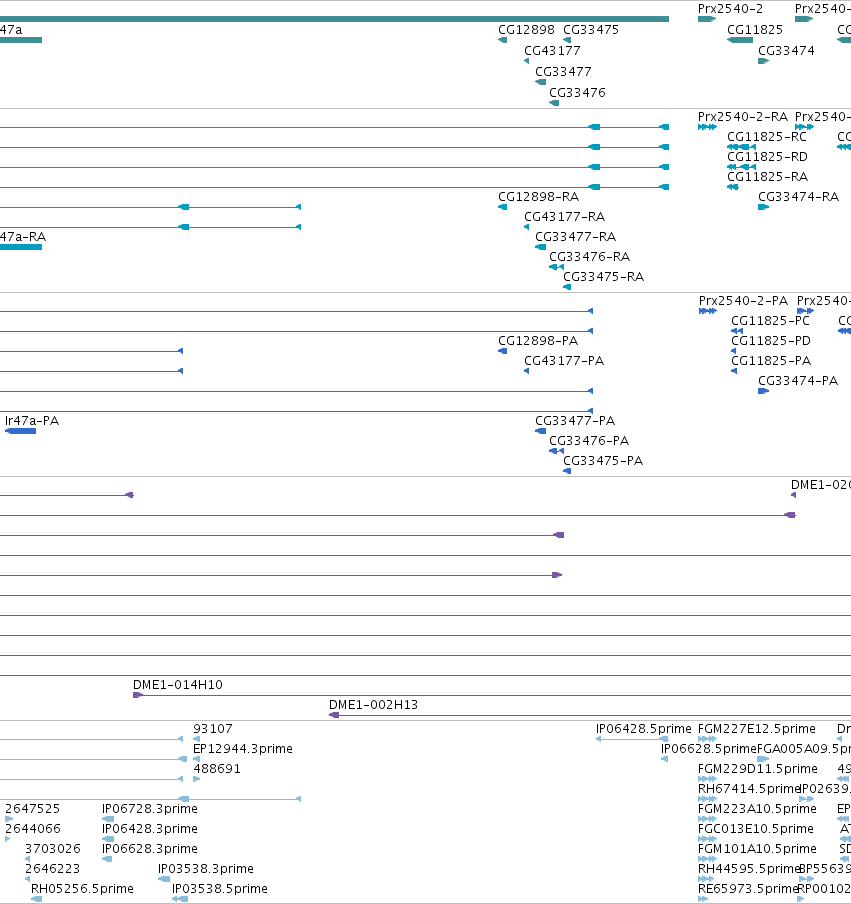Click the CG12898-RA transcript label
Image resolution: width=851 pixels, height=904 pixels.
tap(538, 197)
